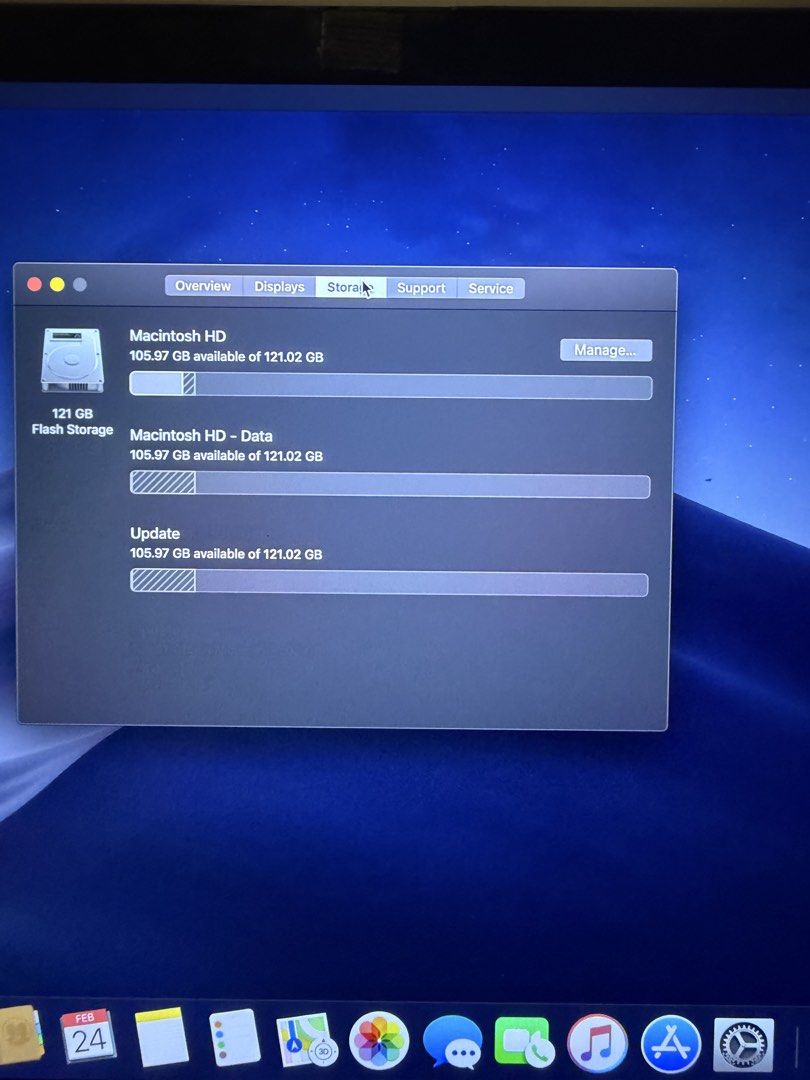Switch to the Overview tab
This screenshot has height=1080, width=810.
[x=203, y=286]
